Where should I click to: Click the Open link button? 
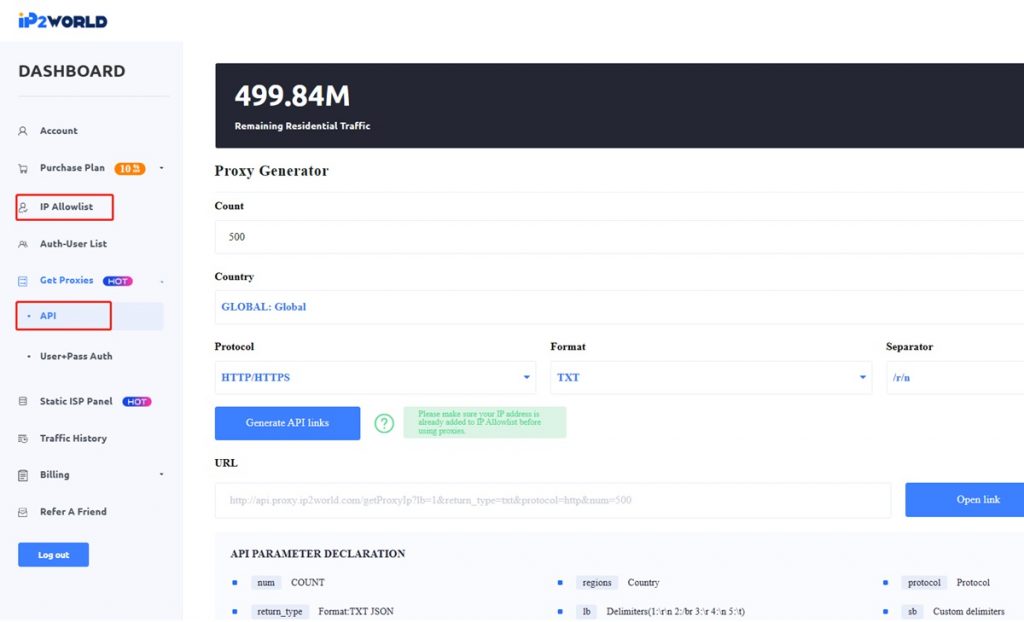(965, 500)
